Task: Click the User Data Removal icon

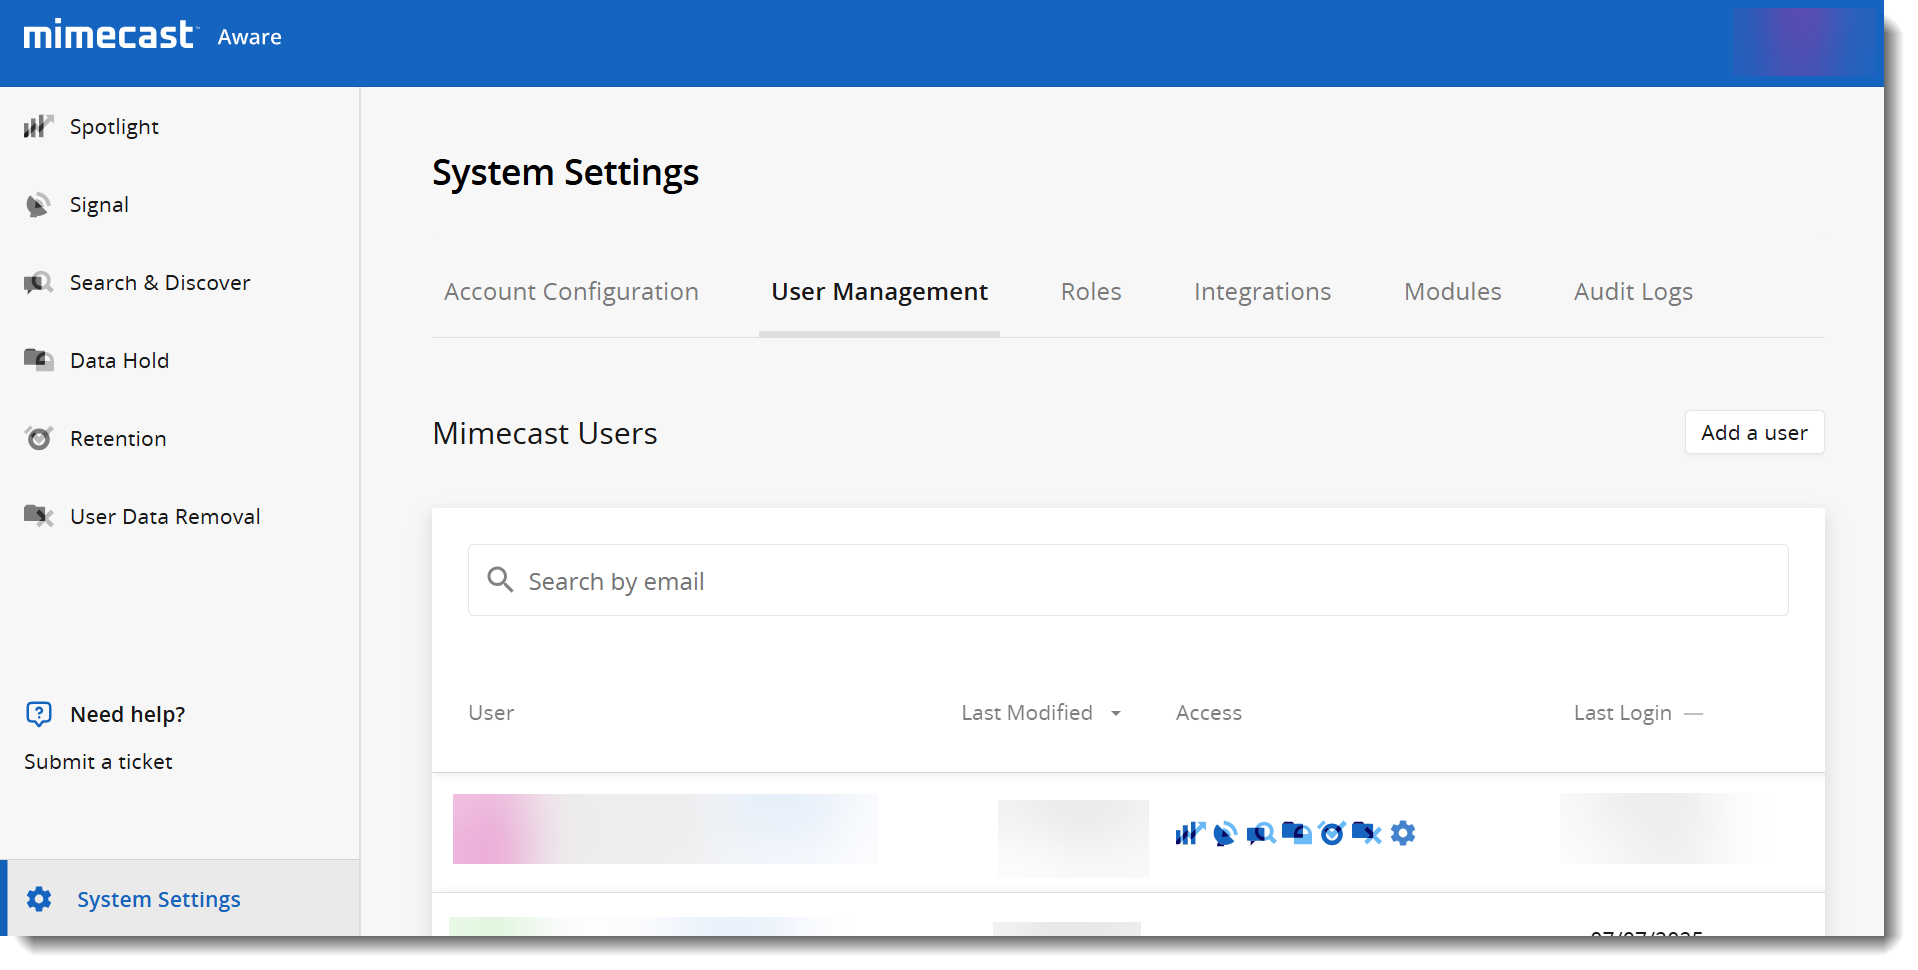Action: pos(38,516)
